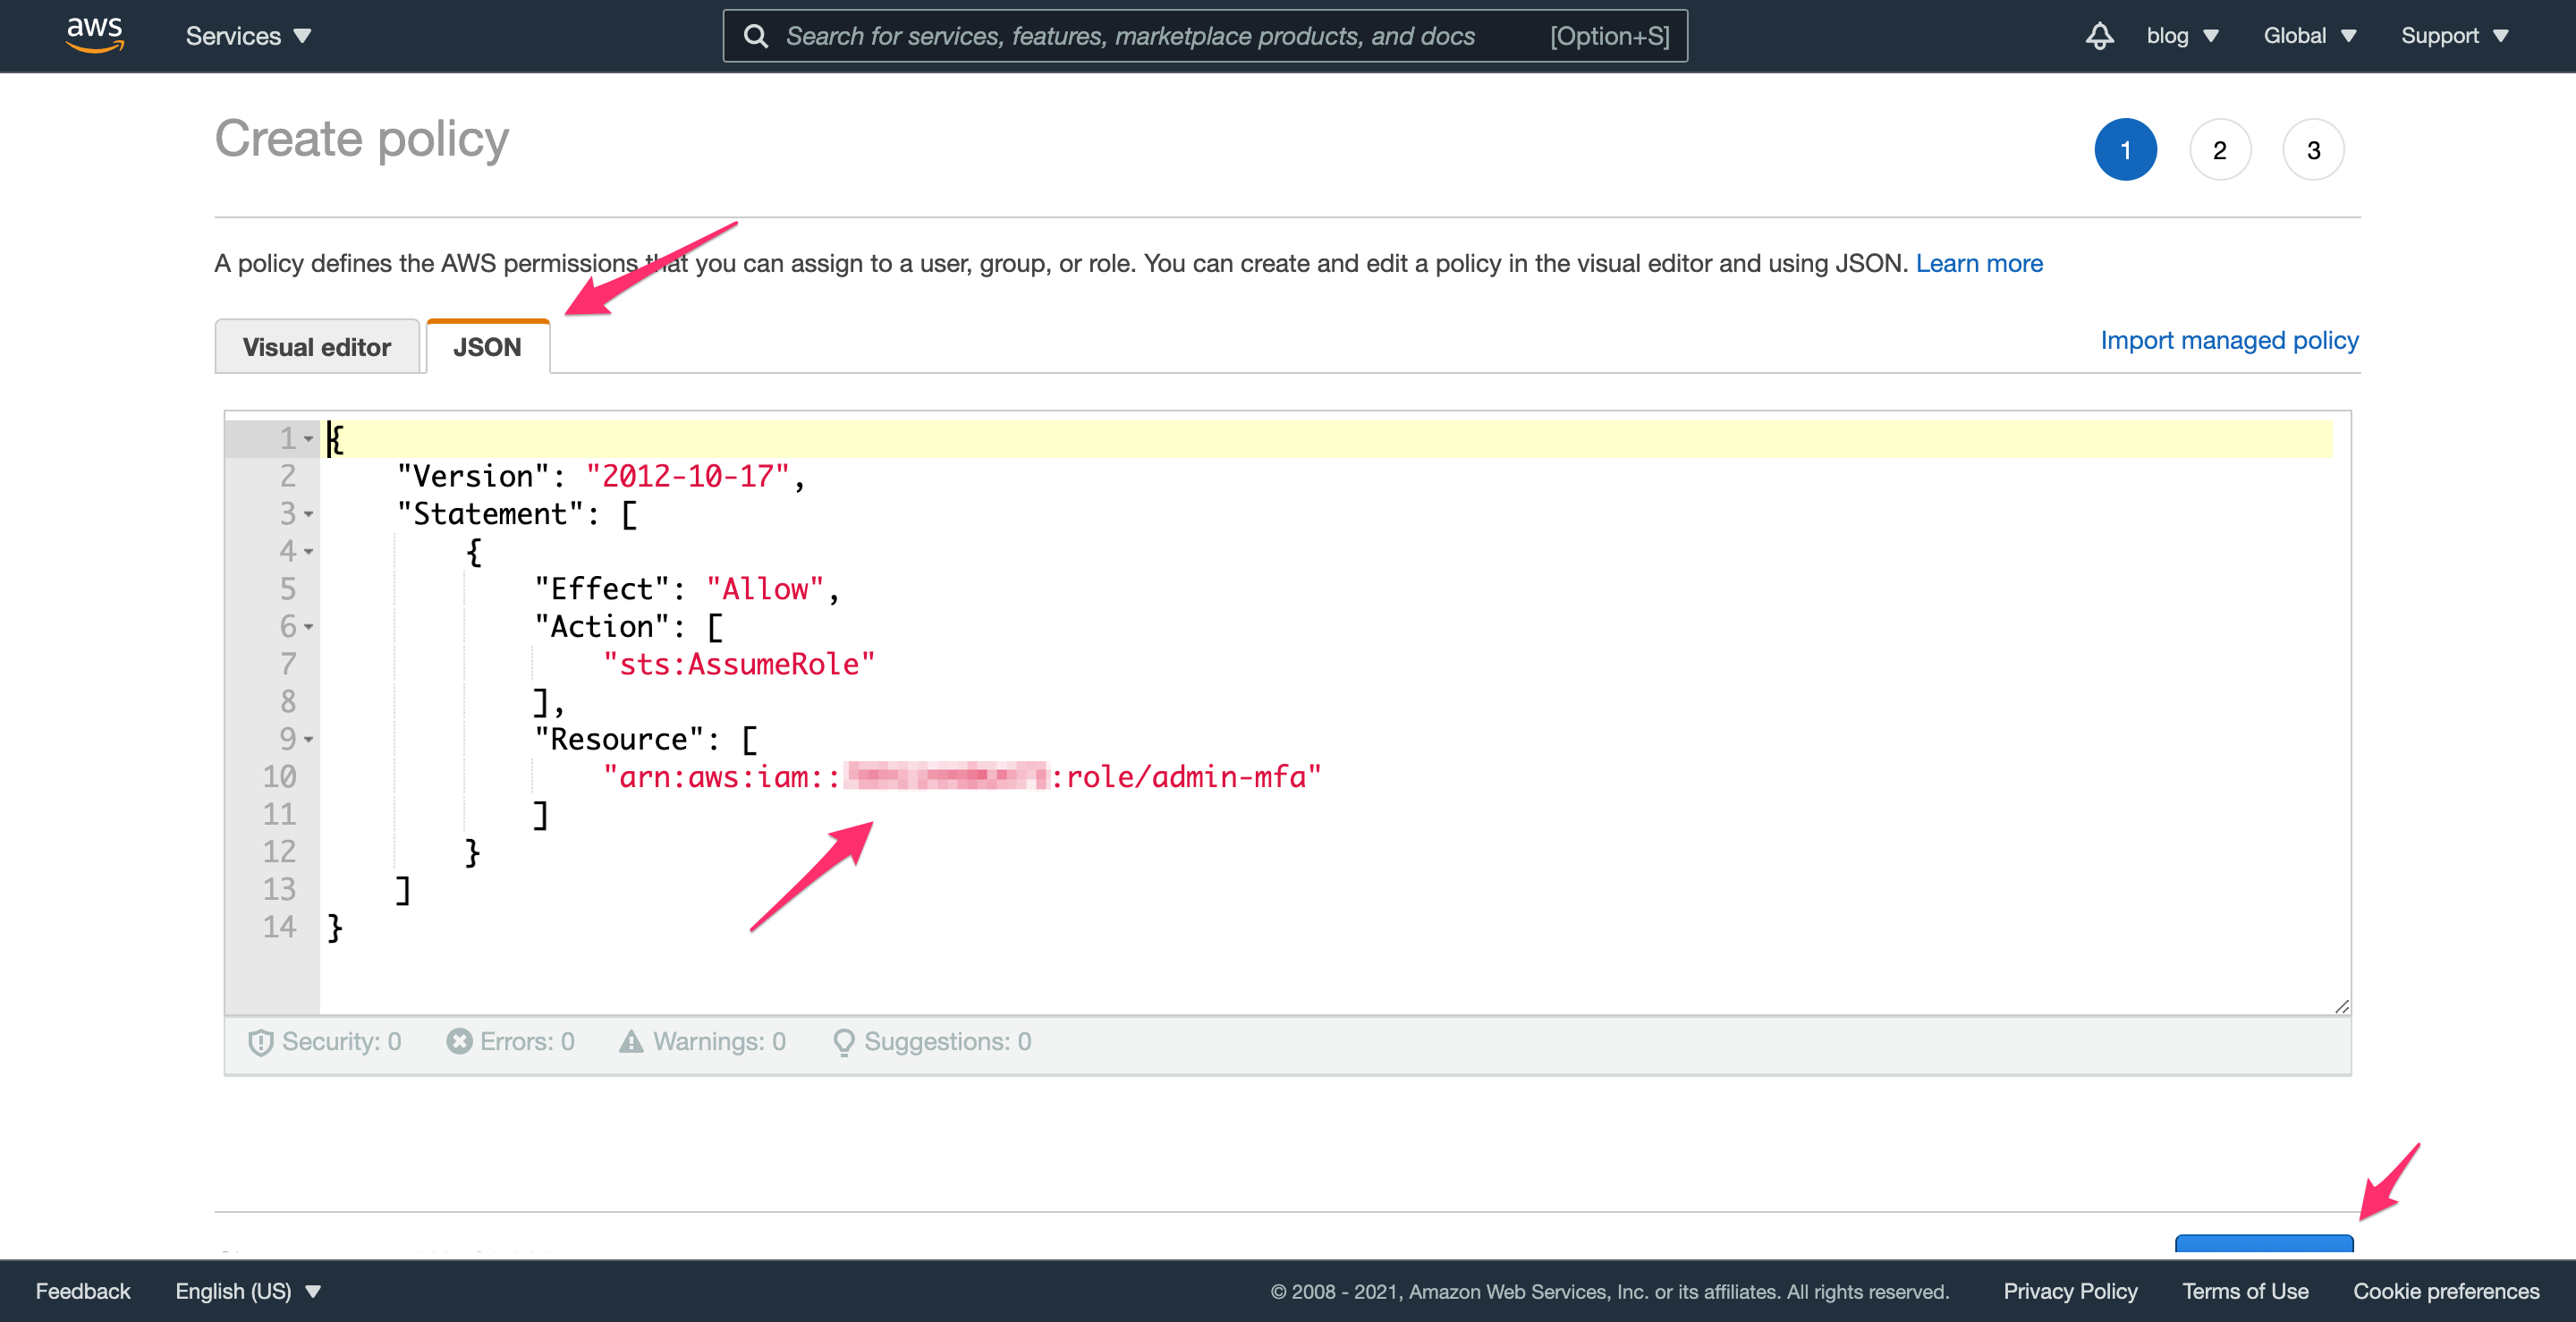This screenshot has height=1322, width=2576.
Task: Click the "Action" key on line 6
Action: click(x=602, y=627)
